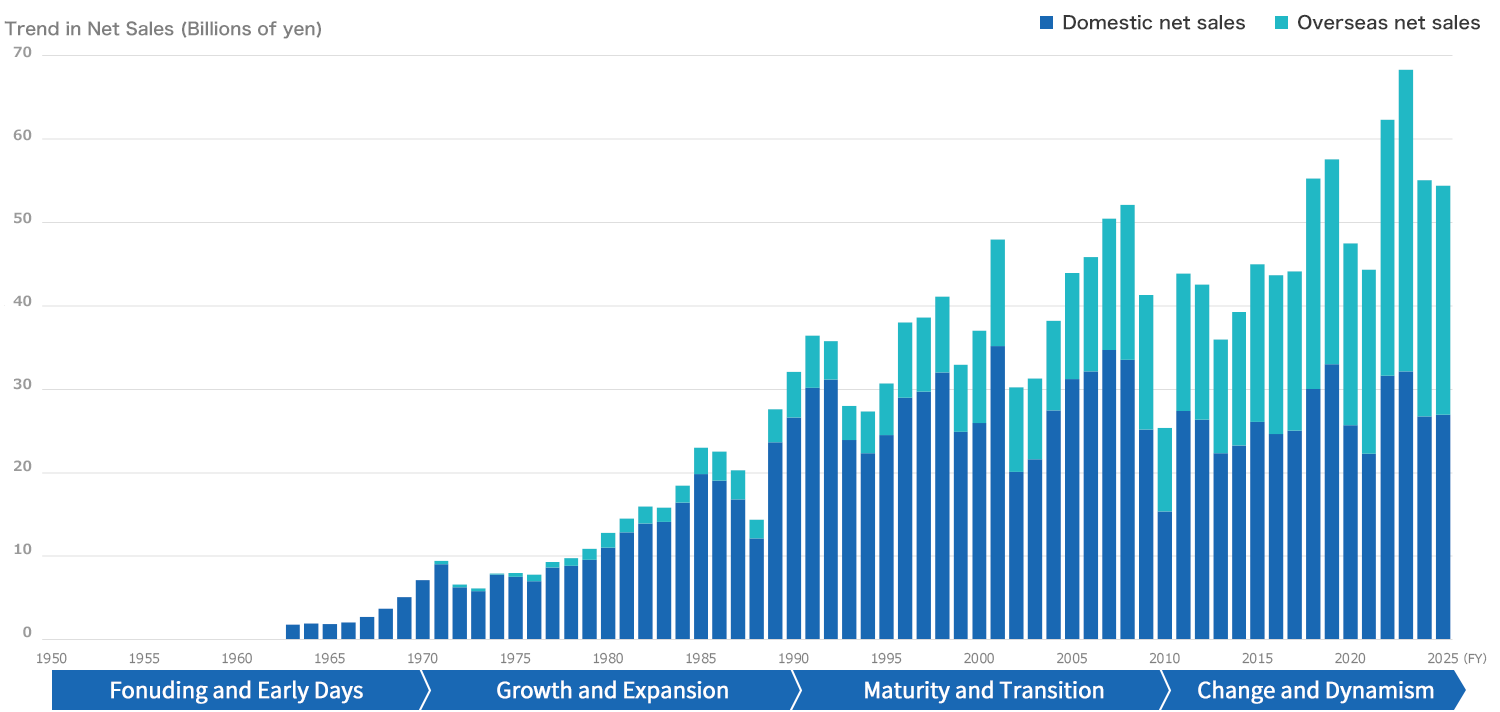Switch to the Change and Dynamism period
This screenshot has width=1500, height=712.
point(1315,690)
